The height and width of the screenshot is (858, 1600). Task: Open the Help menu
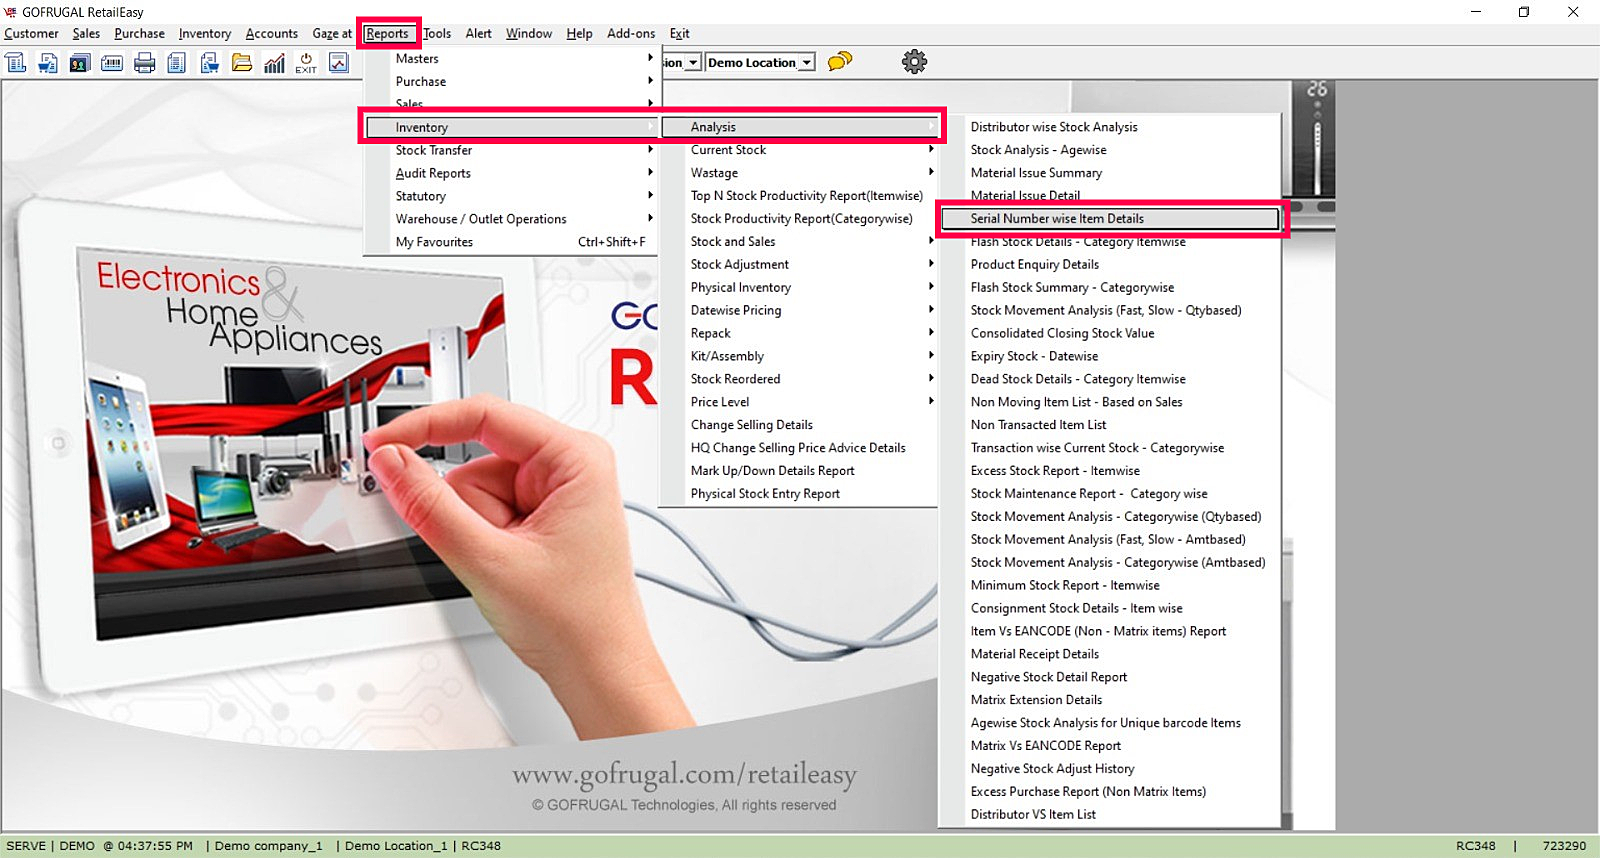[579, 33]
